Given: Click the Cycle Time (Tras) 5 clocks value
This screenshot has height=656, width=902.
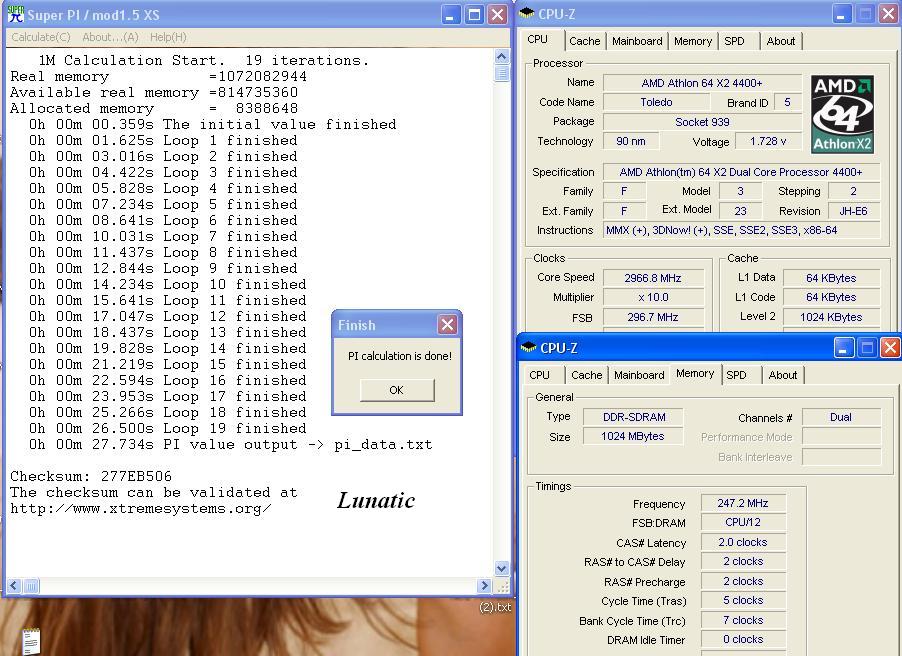Looking at the screenshot, I should pos(743,600).
